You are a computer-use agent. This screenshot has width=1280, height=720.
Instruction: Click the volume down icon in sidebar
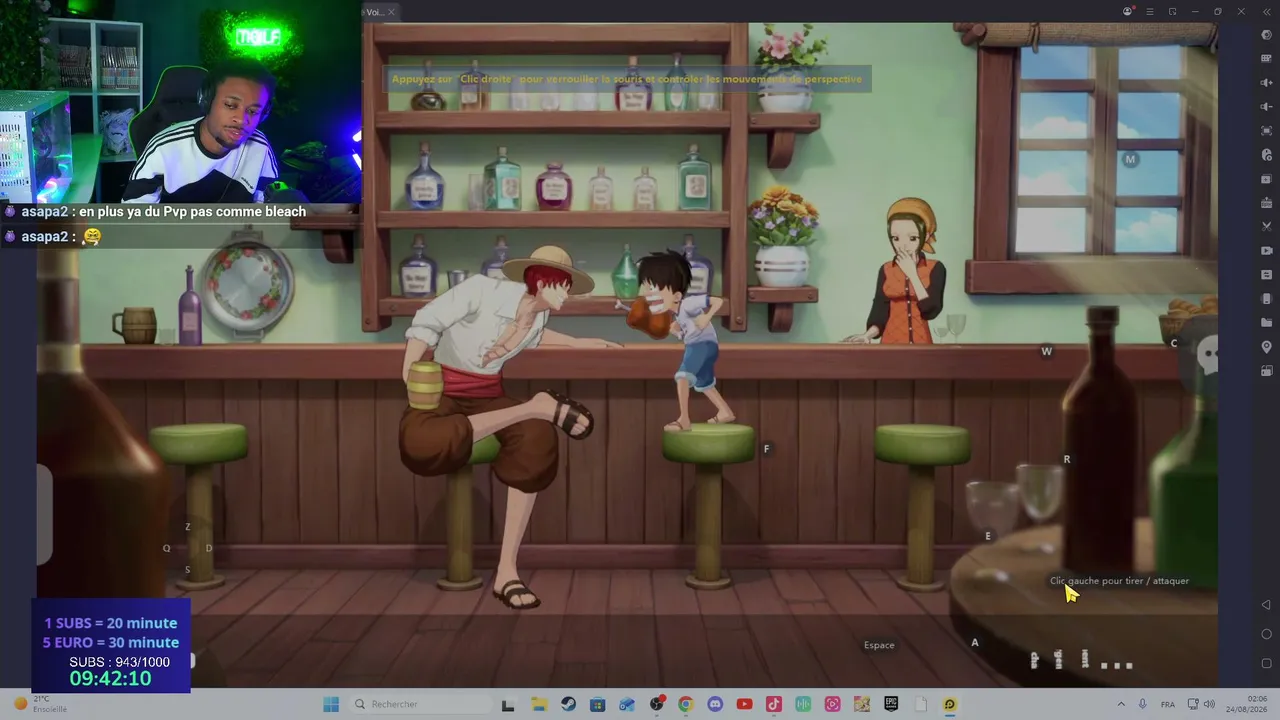(x=1266, y=107)
